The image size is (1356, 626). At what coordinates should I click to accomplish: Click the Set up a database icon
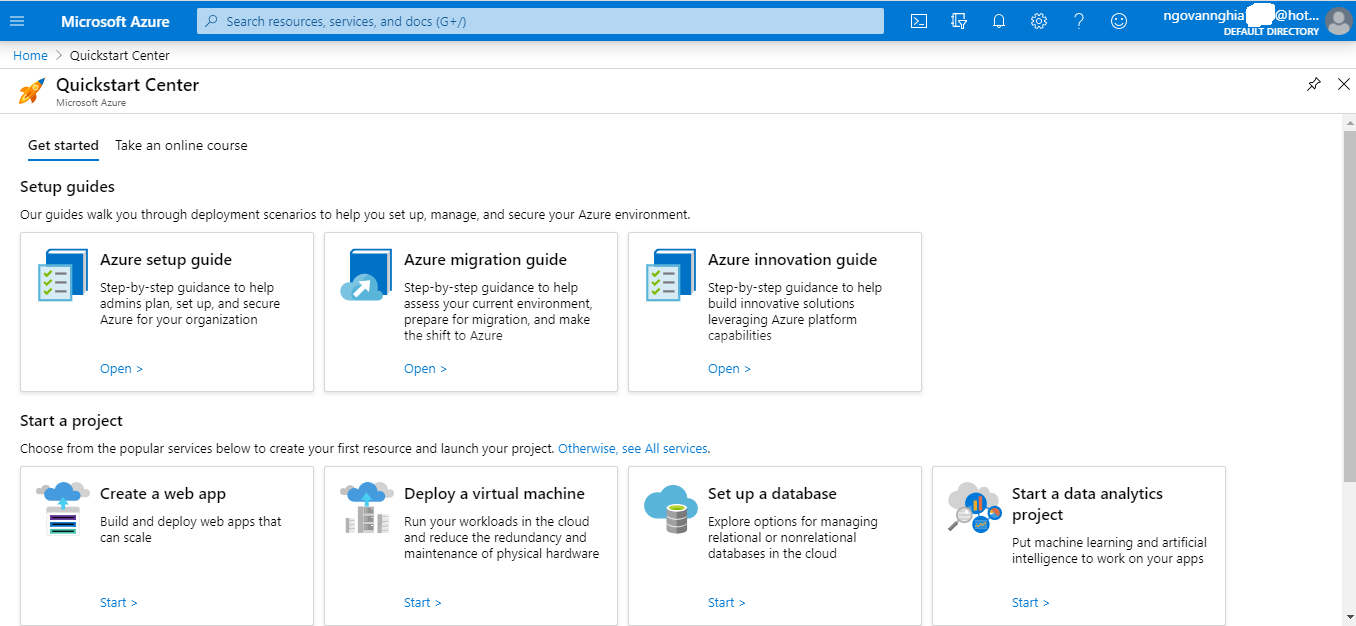[671, 509]
